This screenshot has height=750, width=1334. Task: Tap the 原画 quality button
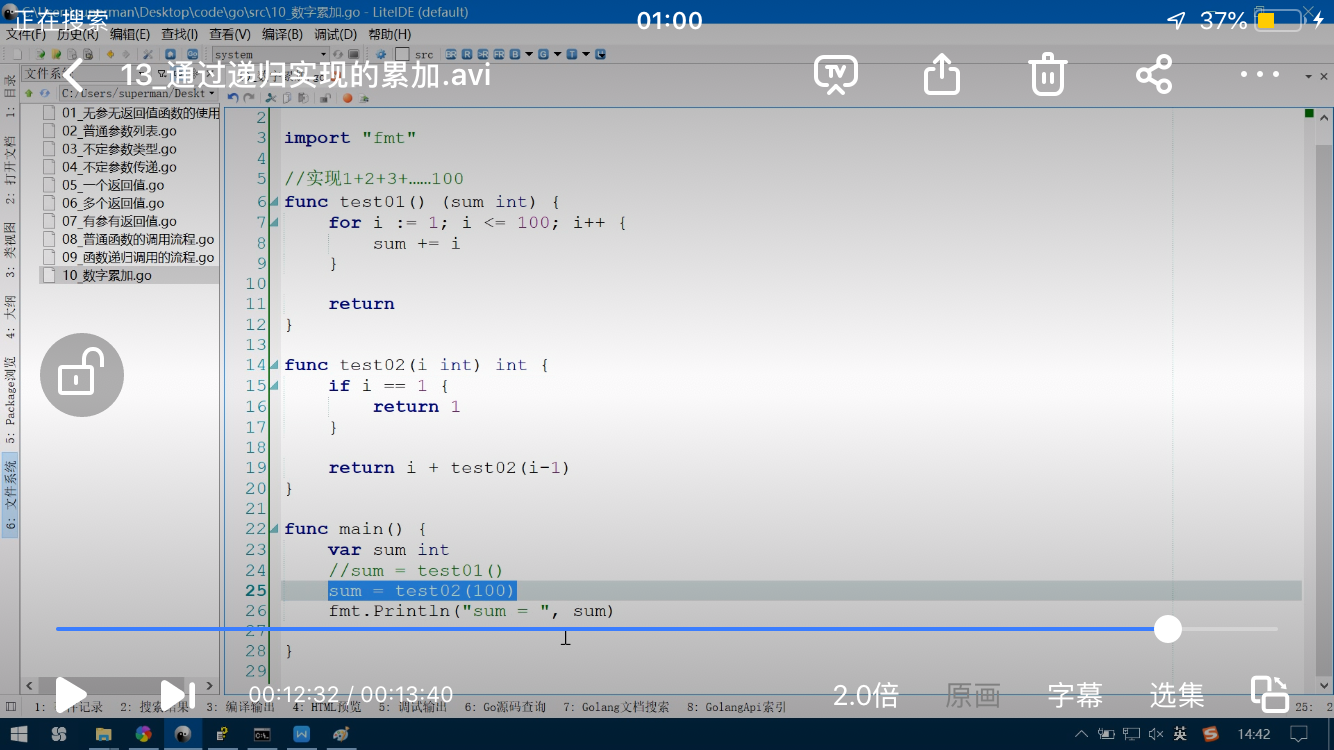point(973,695)
